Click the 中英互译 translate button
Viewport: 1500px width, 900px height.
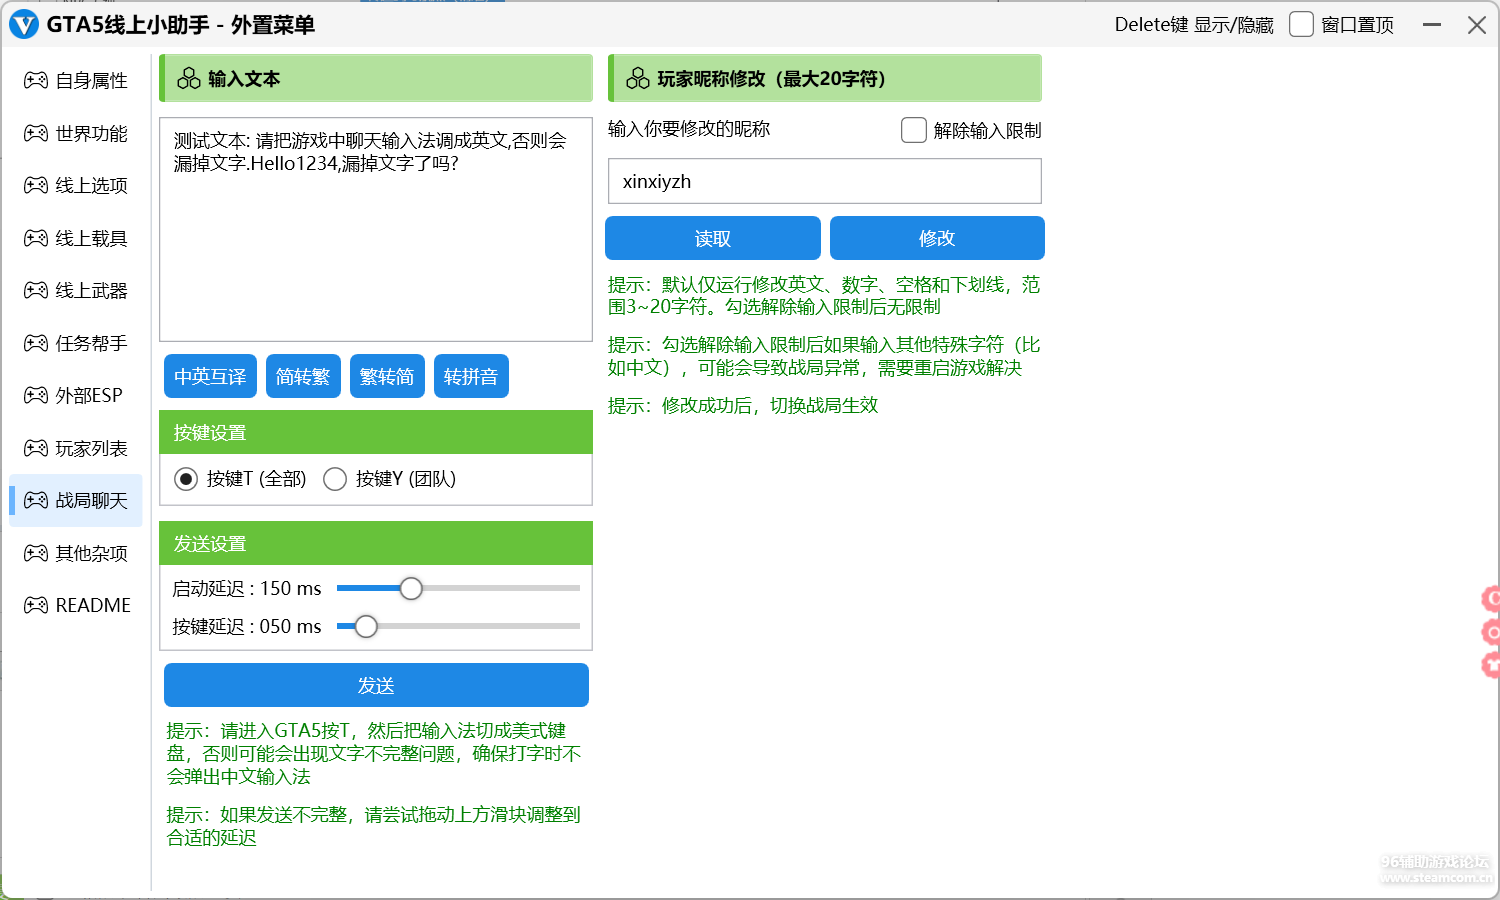pyautogui.click(x=210, y=376)
